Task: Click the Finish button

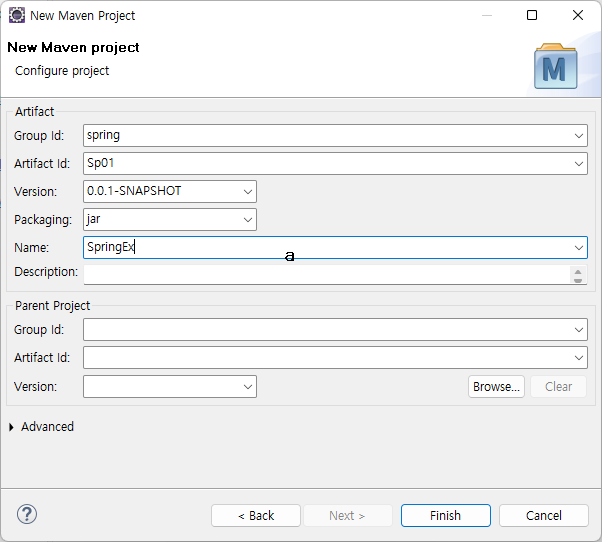Action: coord(446,516)
